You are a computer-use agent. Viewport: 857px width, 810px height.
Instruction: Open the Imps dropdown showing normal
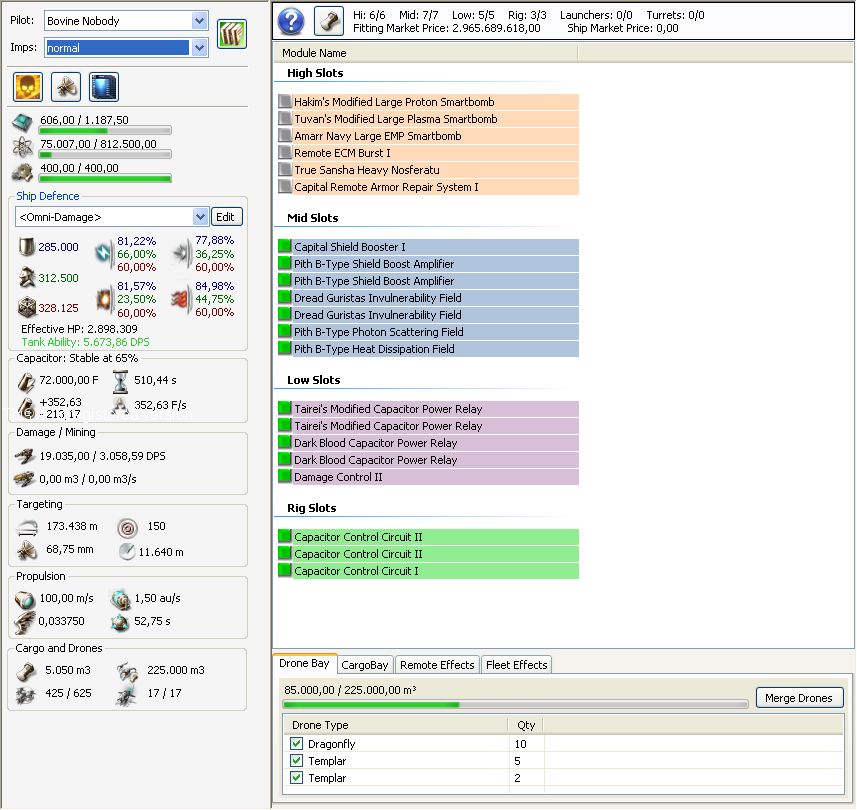[126, 48]
